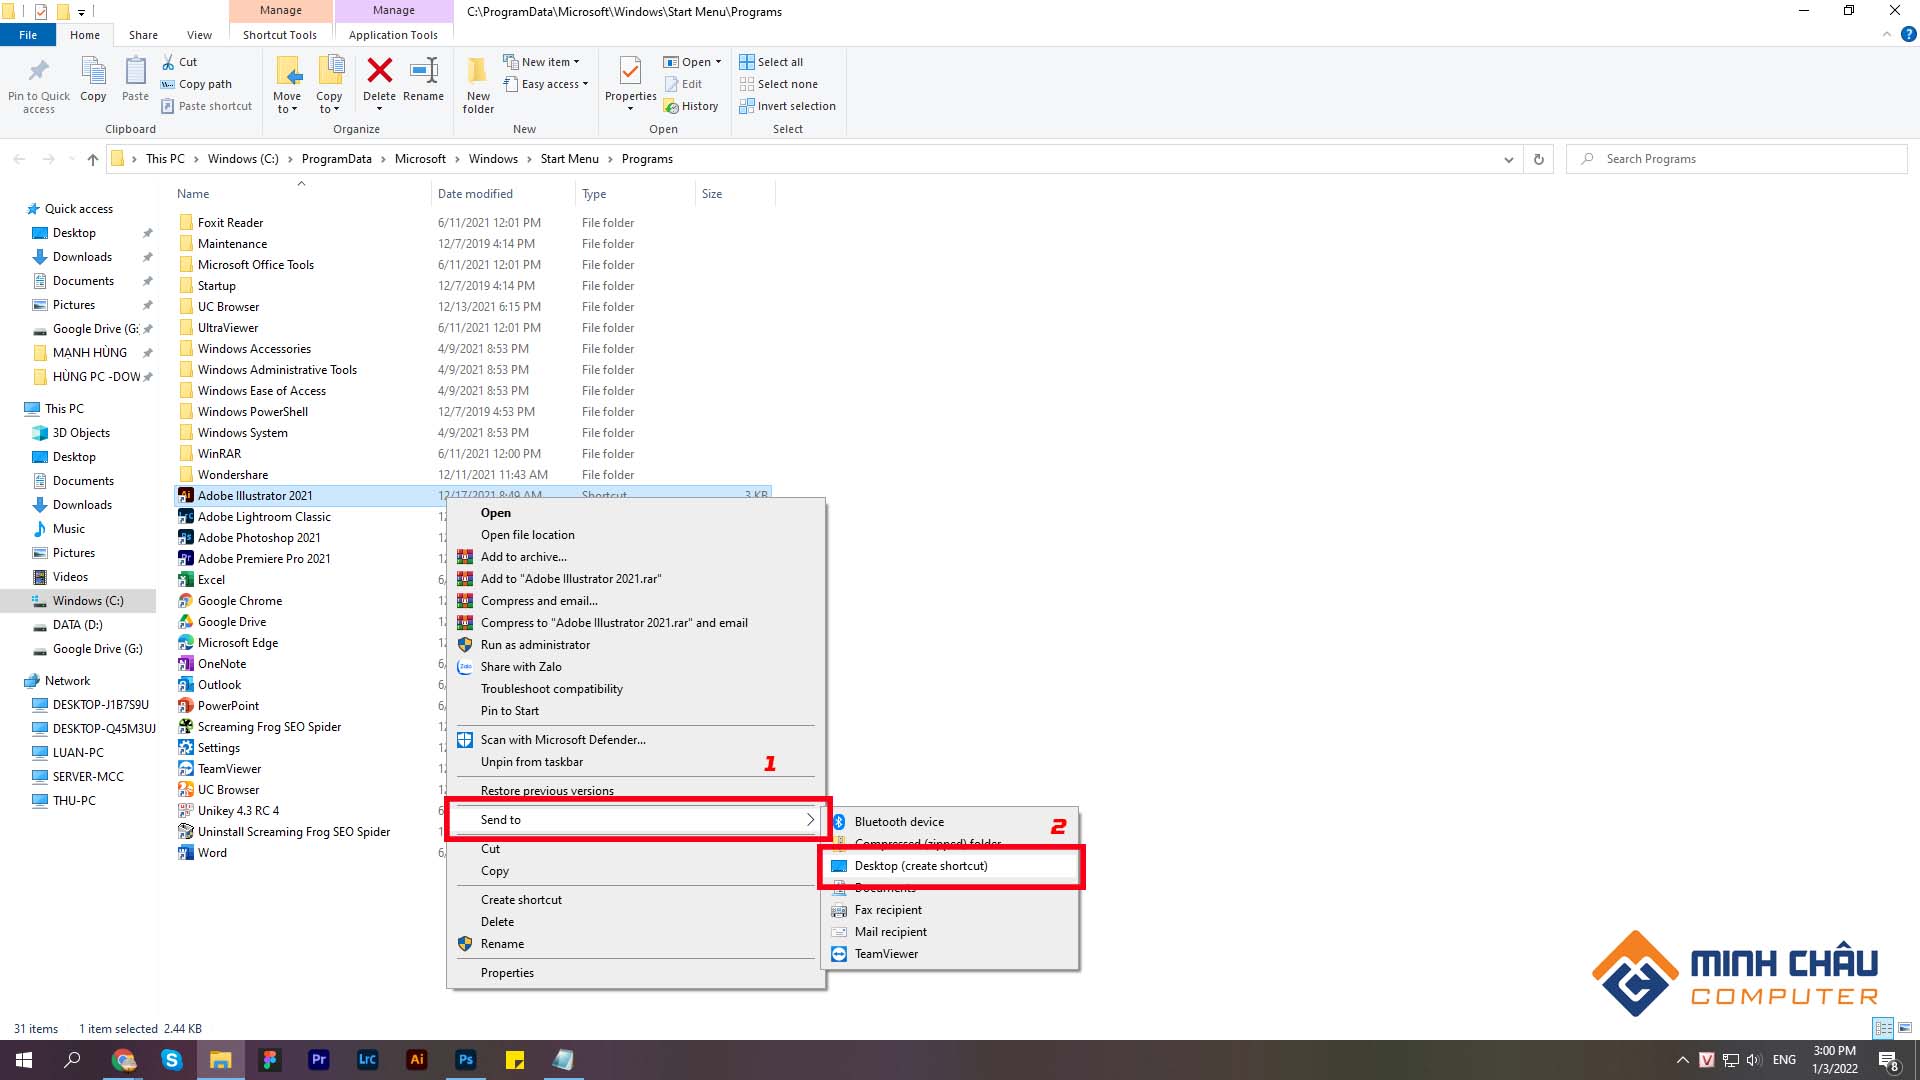Open Premiere Pro from taskbar
This screenshot has width=1920, height=1080.
[319, 1060]
